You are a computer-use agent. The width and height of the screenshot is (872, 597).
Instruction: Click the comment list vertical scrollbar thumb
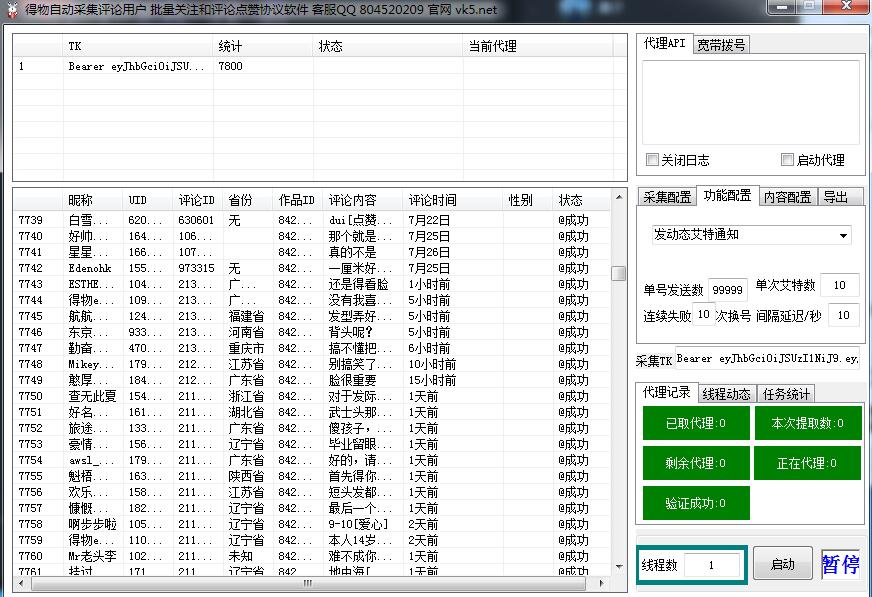click(619, 273)
